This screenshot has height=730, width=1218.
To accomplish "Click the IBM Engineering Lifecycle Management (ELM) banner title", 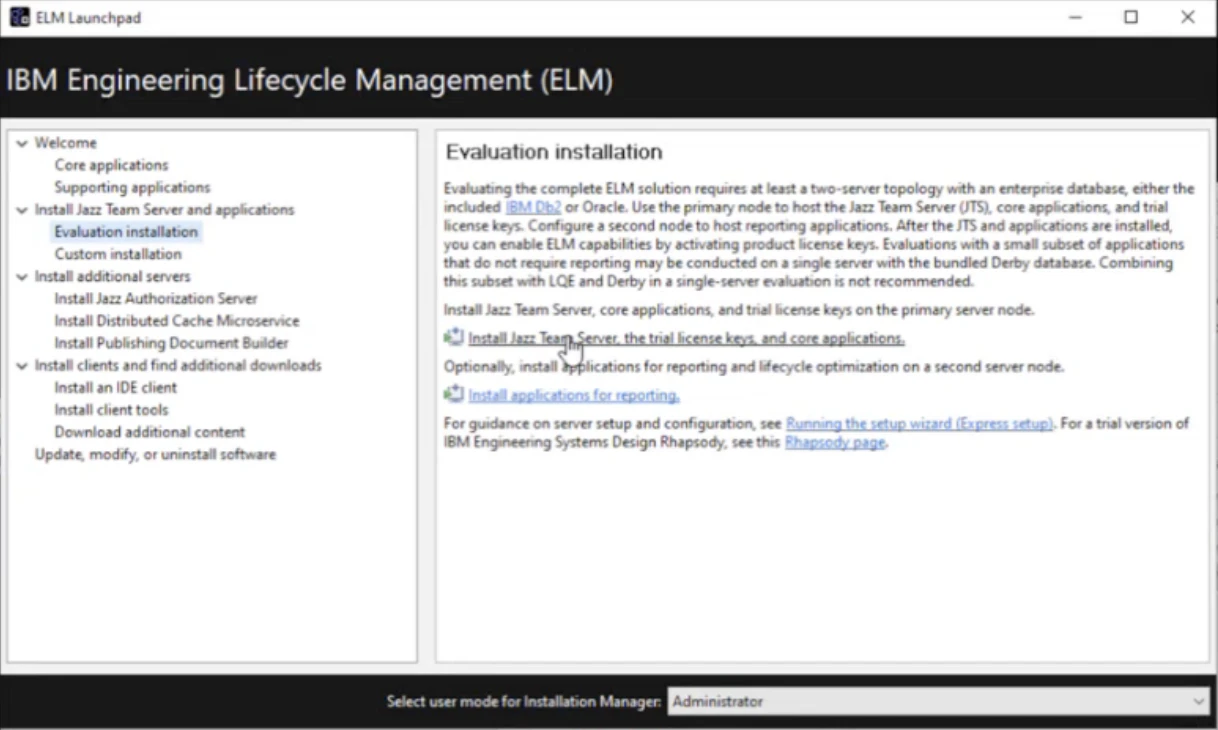I will [x=309, y=80].
